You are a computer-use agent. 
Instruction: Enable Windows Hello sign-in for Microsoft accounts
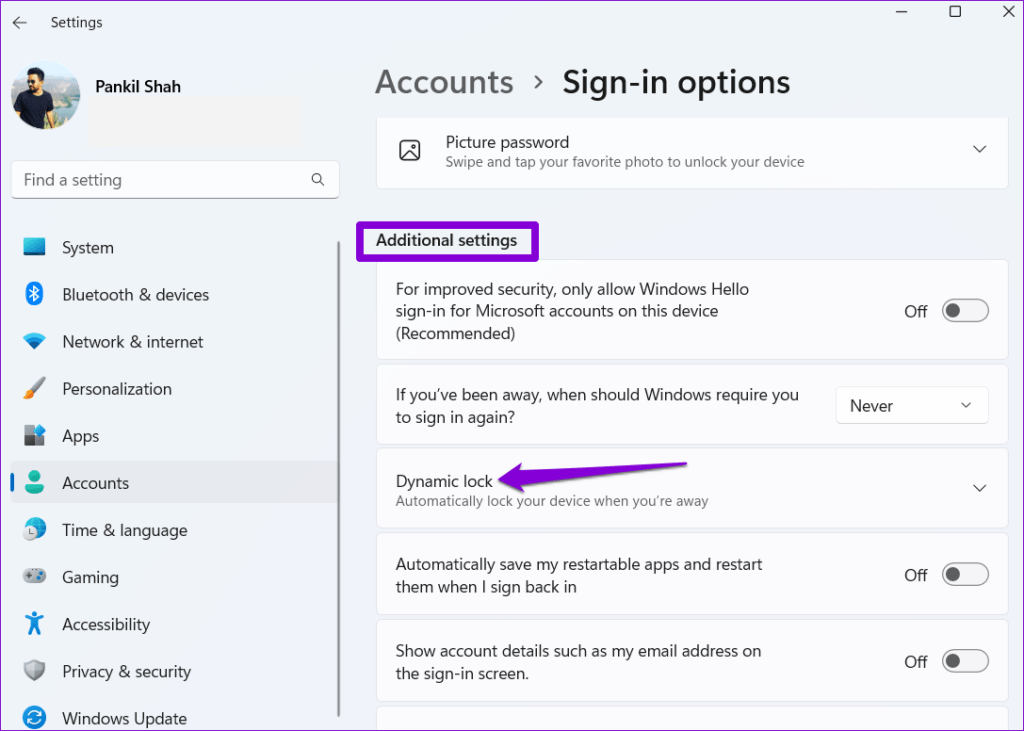click(964, 310)
